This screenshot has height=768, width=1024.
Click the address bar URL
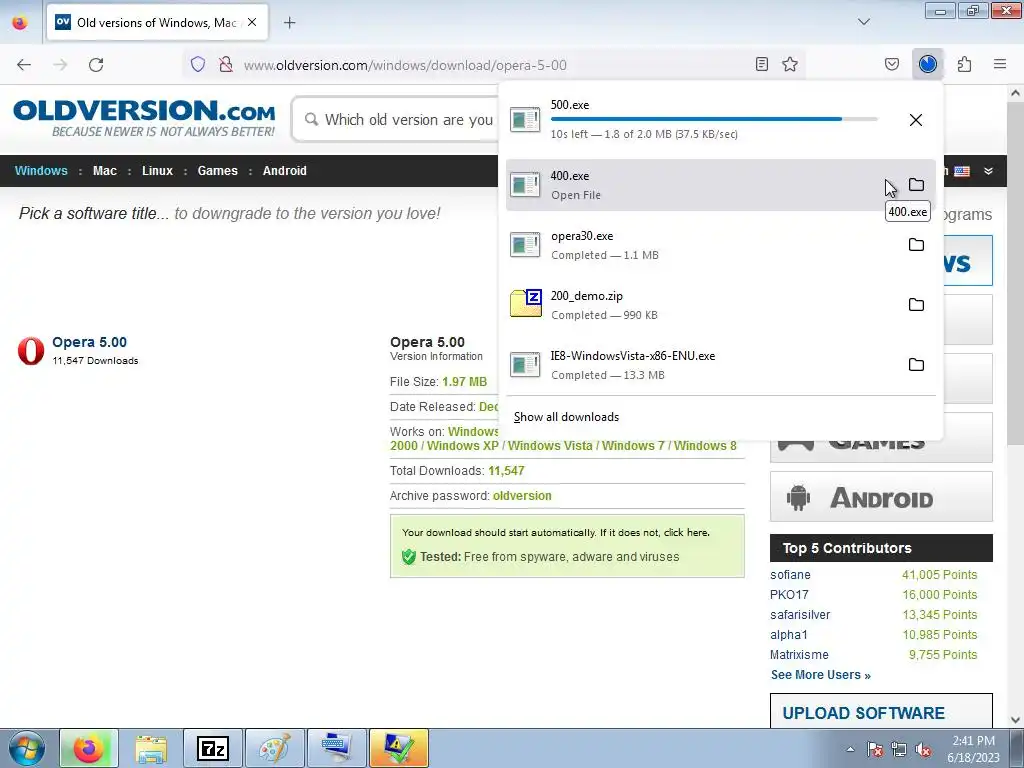[405, 65]
